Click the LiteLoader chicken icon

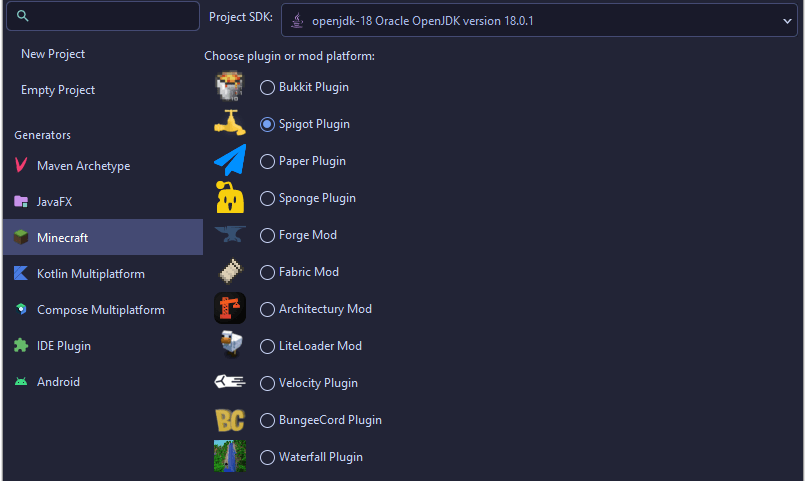tap(230, 344)
